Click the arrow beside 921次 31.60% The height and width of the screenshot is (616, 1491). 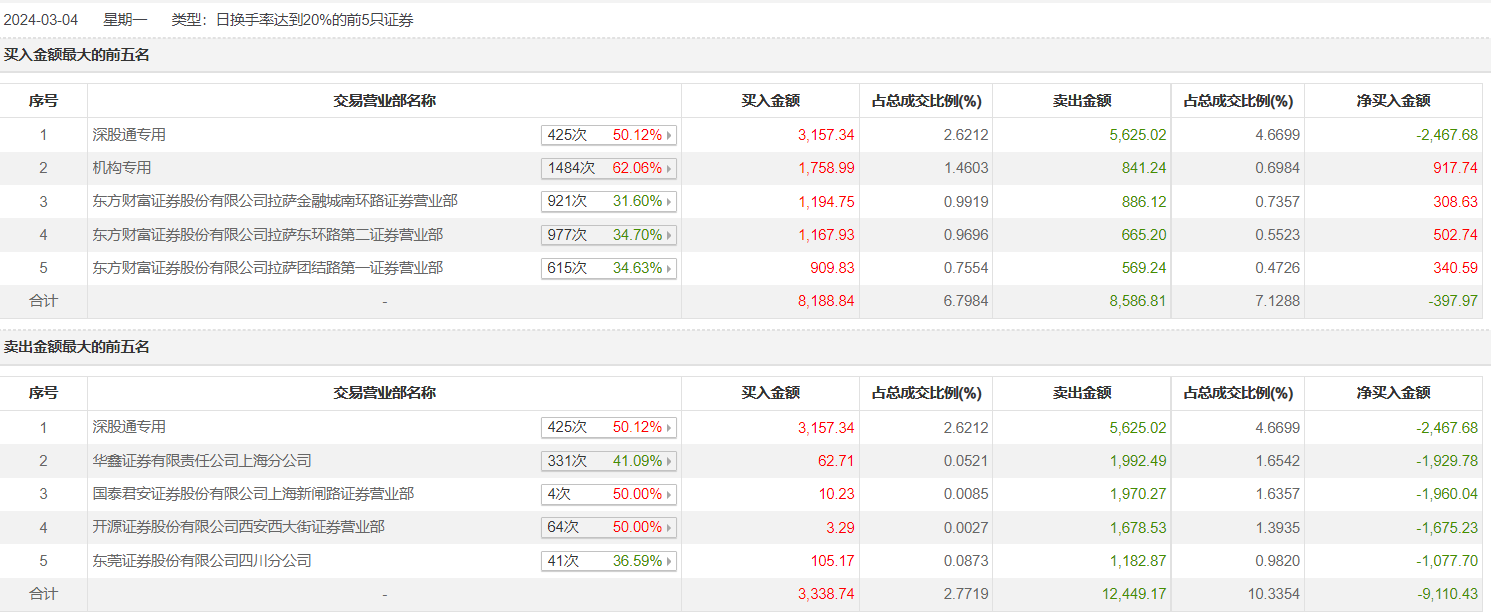click(x=669, y=202)
